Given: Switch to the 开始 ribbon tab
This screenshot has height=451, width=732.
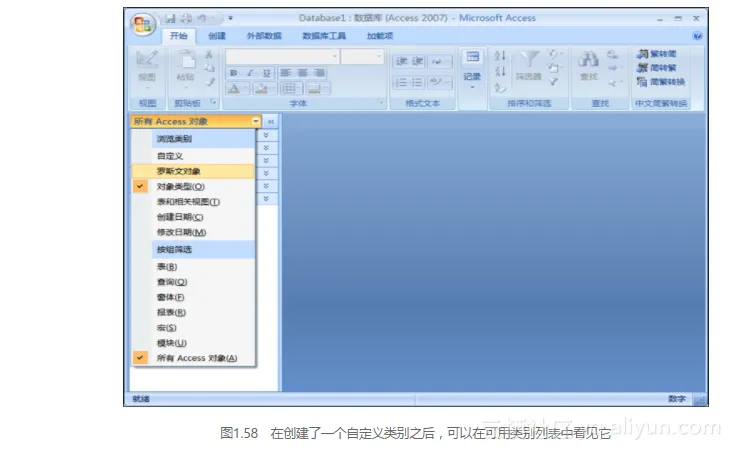Looking at the screenshot, I should click(x=178, y=36).
